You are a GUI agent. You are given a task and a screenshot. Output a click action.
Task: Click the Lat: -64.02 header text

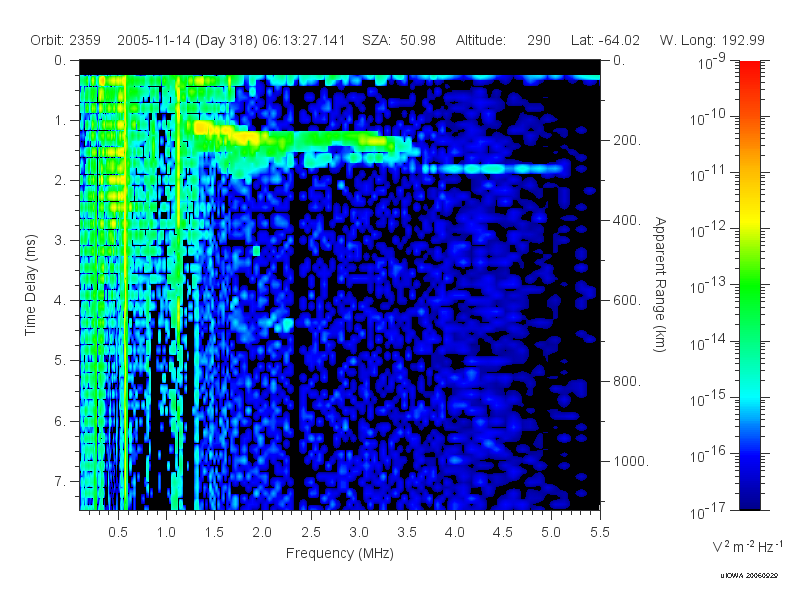(x=605, y=40)
